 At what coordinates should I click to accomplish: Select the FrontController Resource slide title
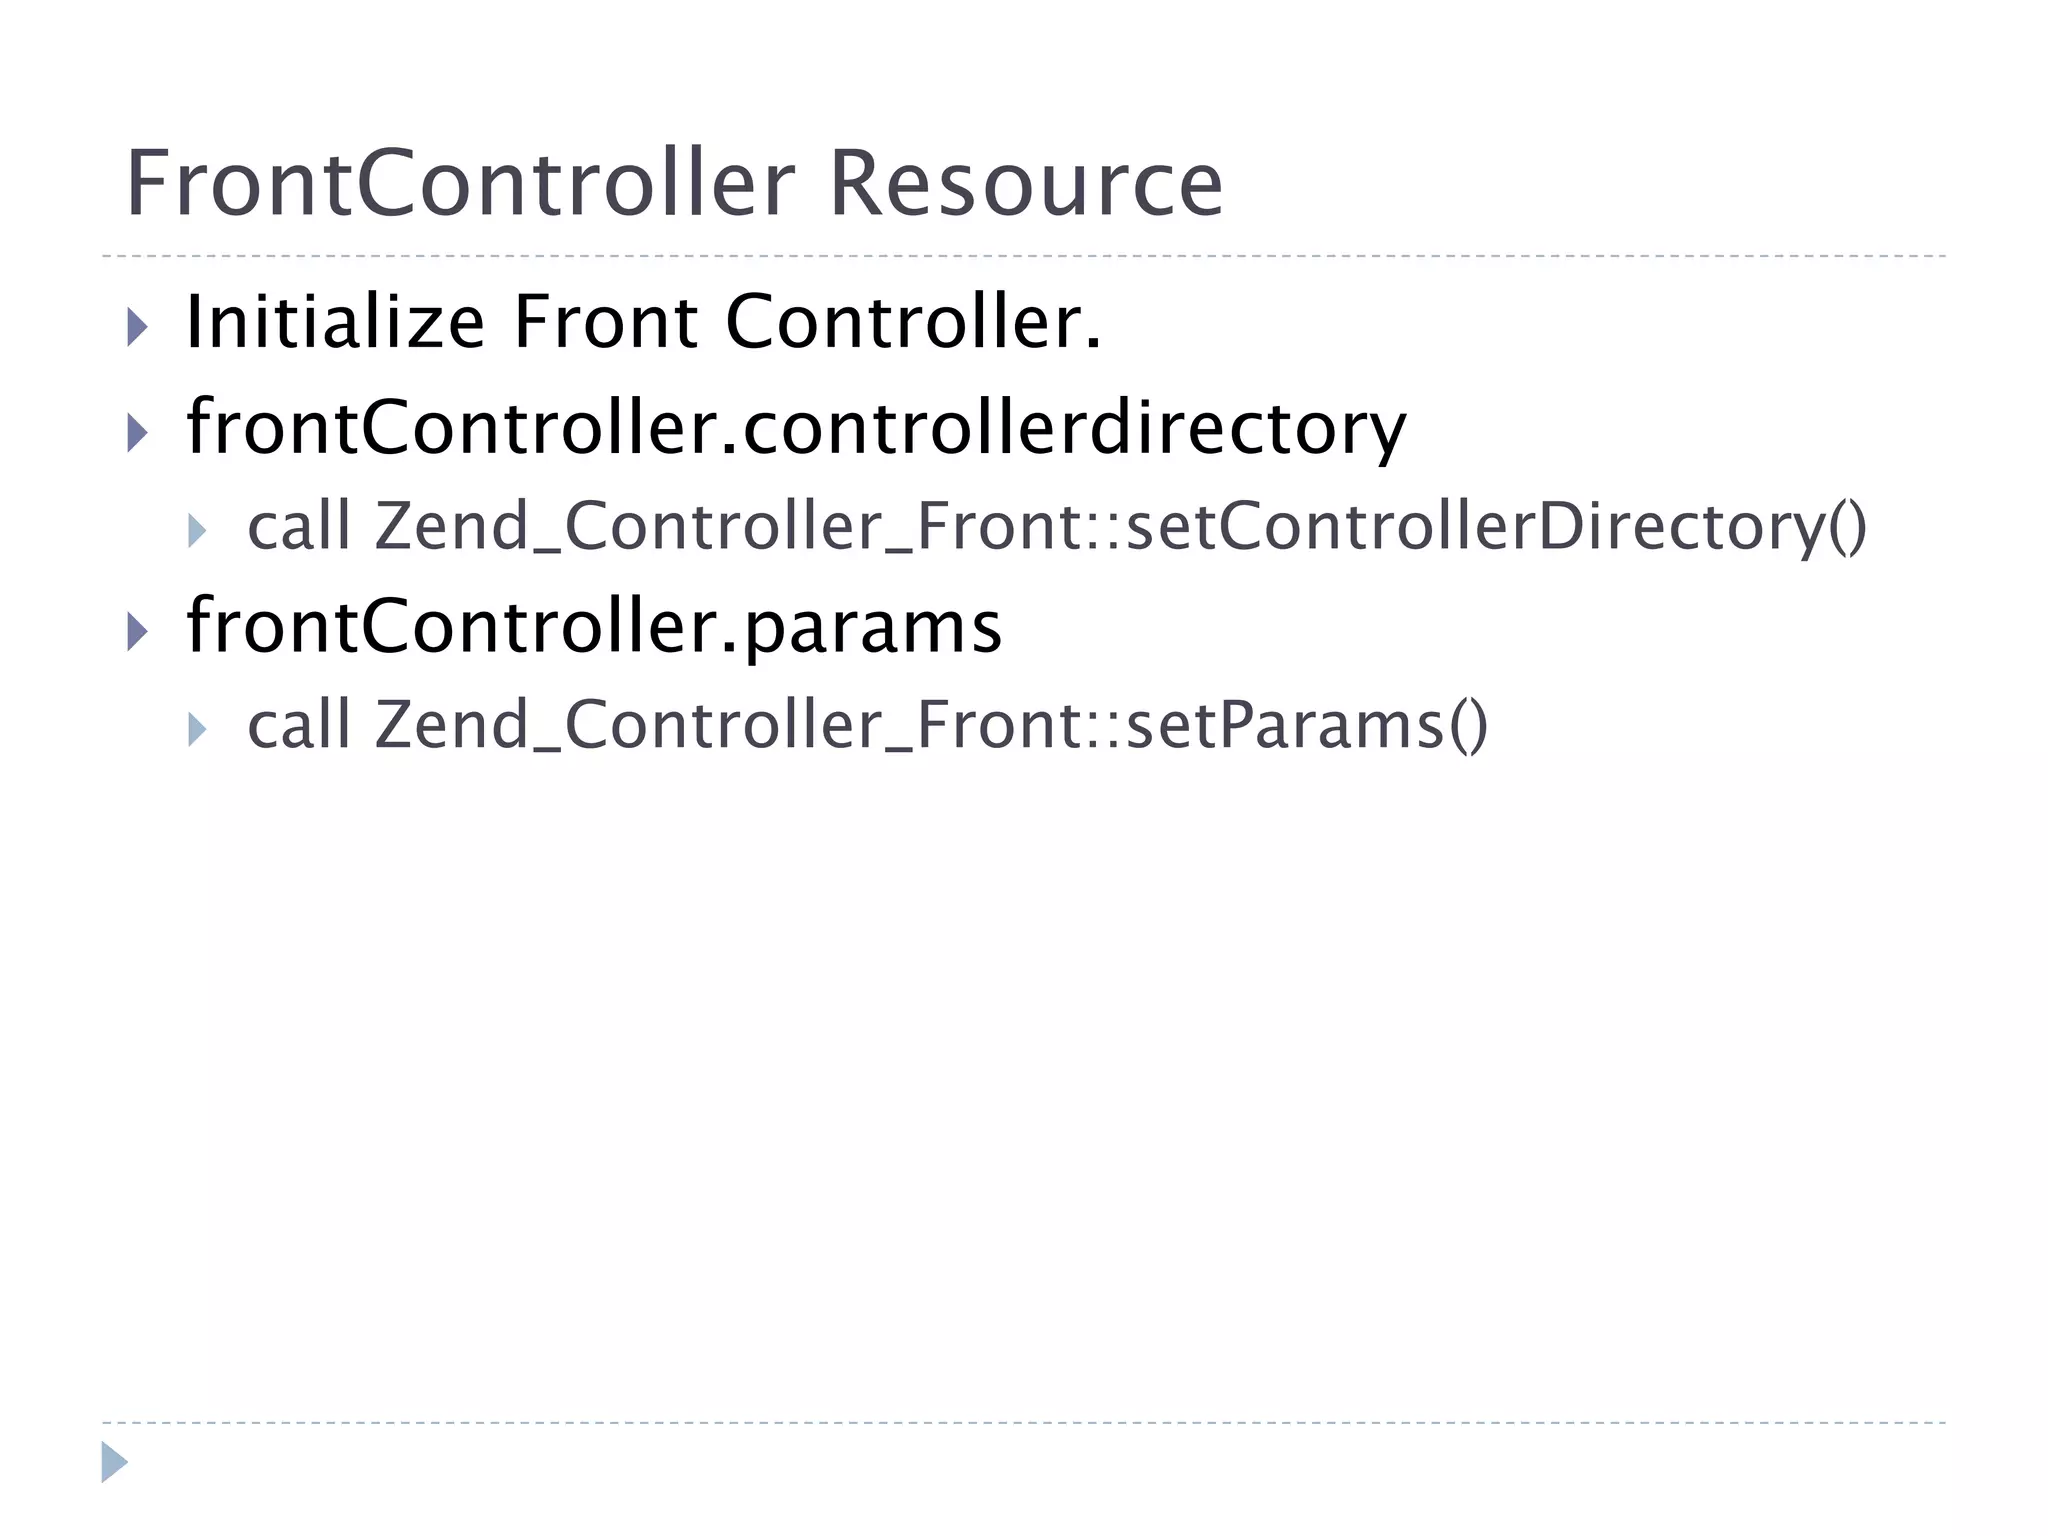(675, 183)
